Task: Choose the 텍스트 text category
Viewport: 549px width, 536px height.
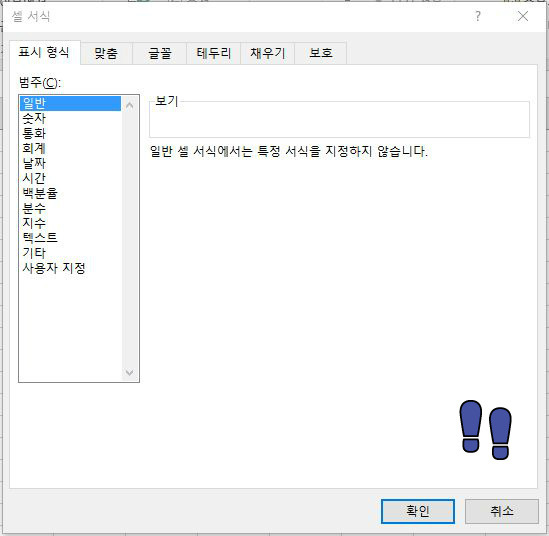Action: coord(70,238)
